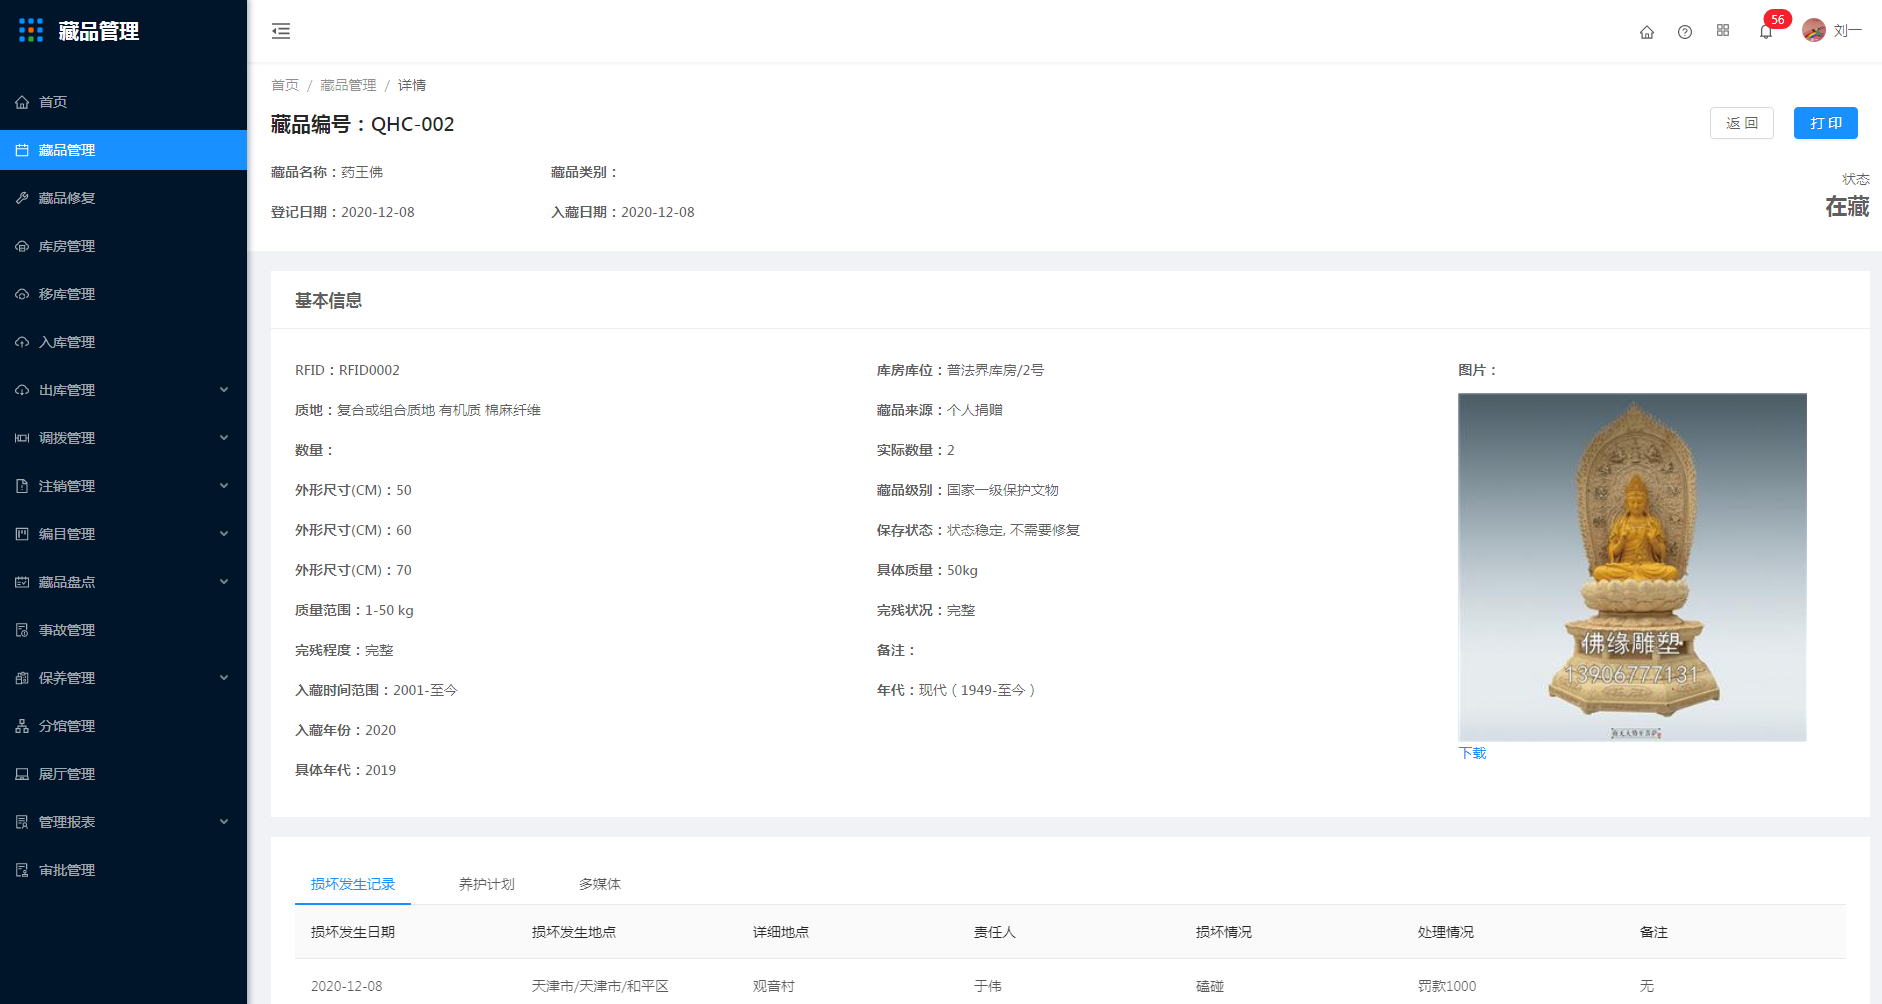Collapse the sidebar menu toggle icon
Viewport: 1882px width, 1004px height.
(x=281, y=31)
